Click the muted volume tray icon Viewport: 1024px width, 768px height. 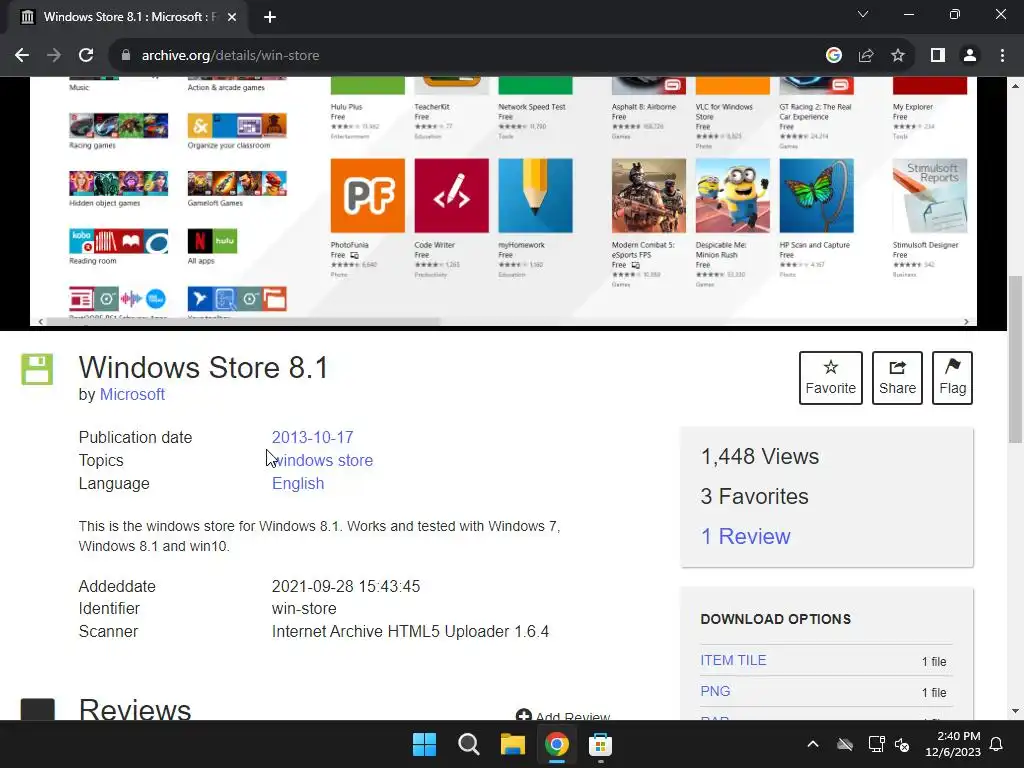click(x=902, y=744)
